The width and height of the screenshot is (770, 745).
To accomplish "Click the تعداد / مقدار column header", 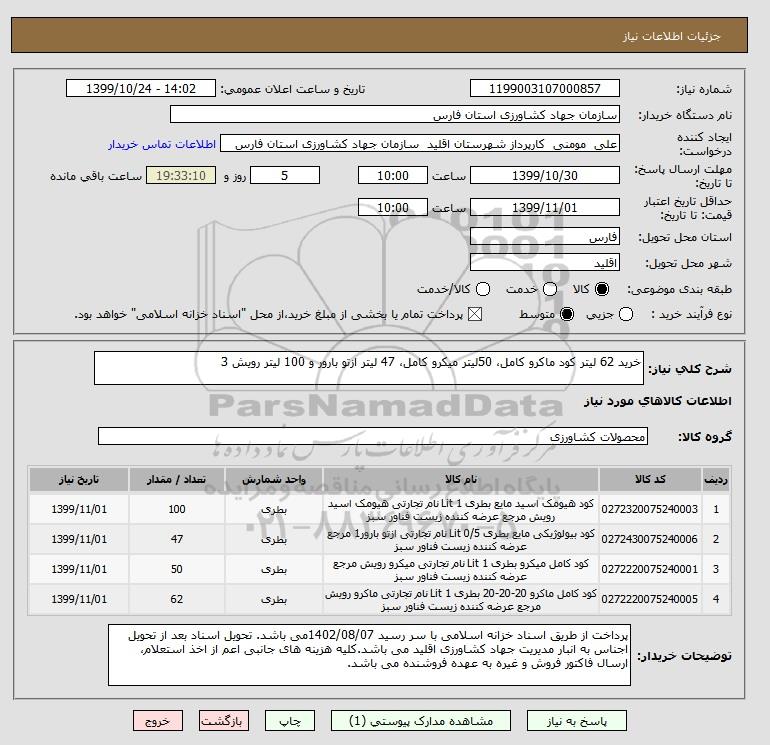I will pos(177,479).
